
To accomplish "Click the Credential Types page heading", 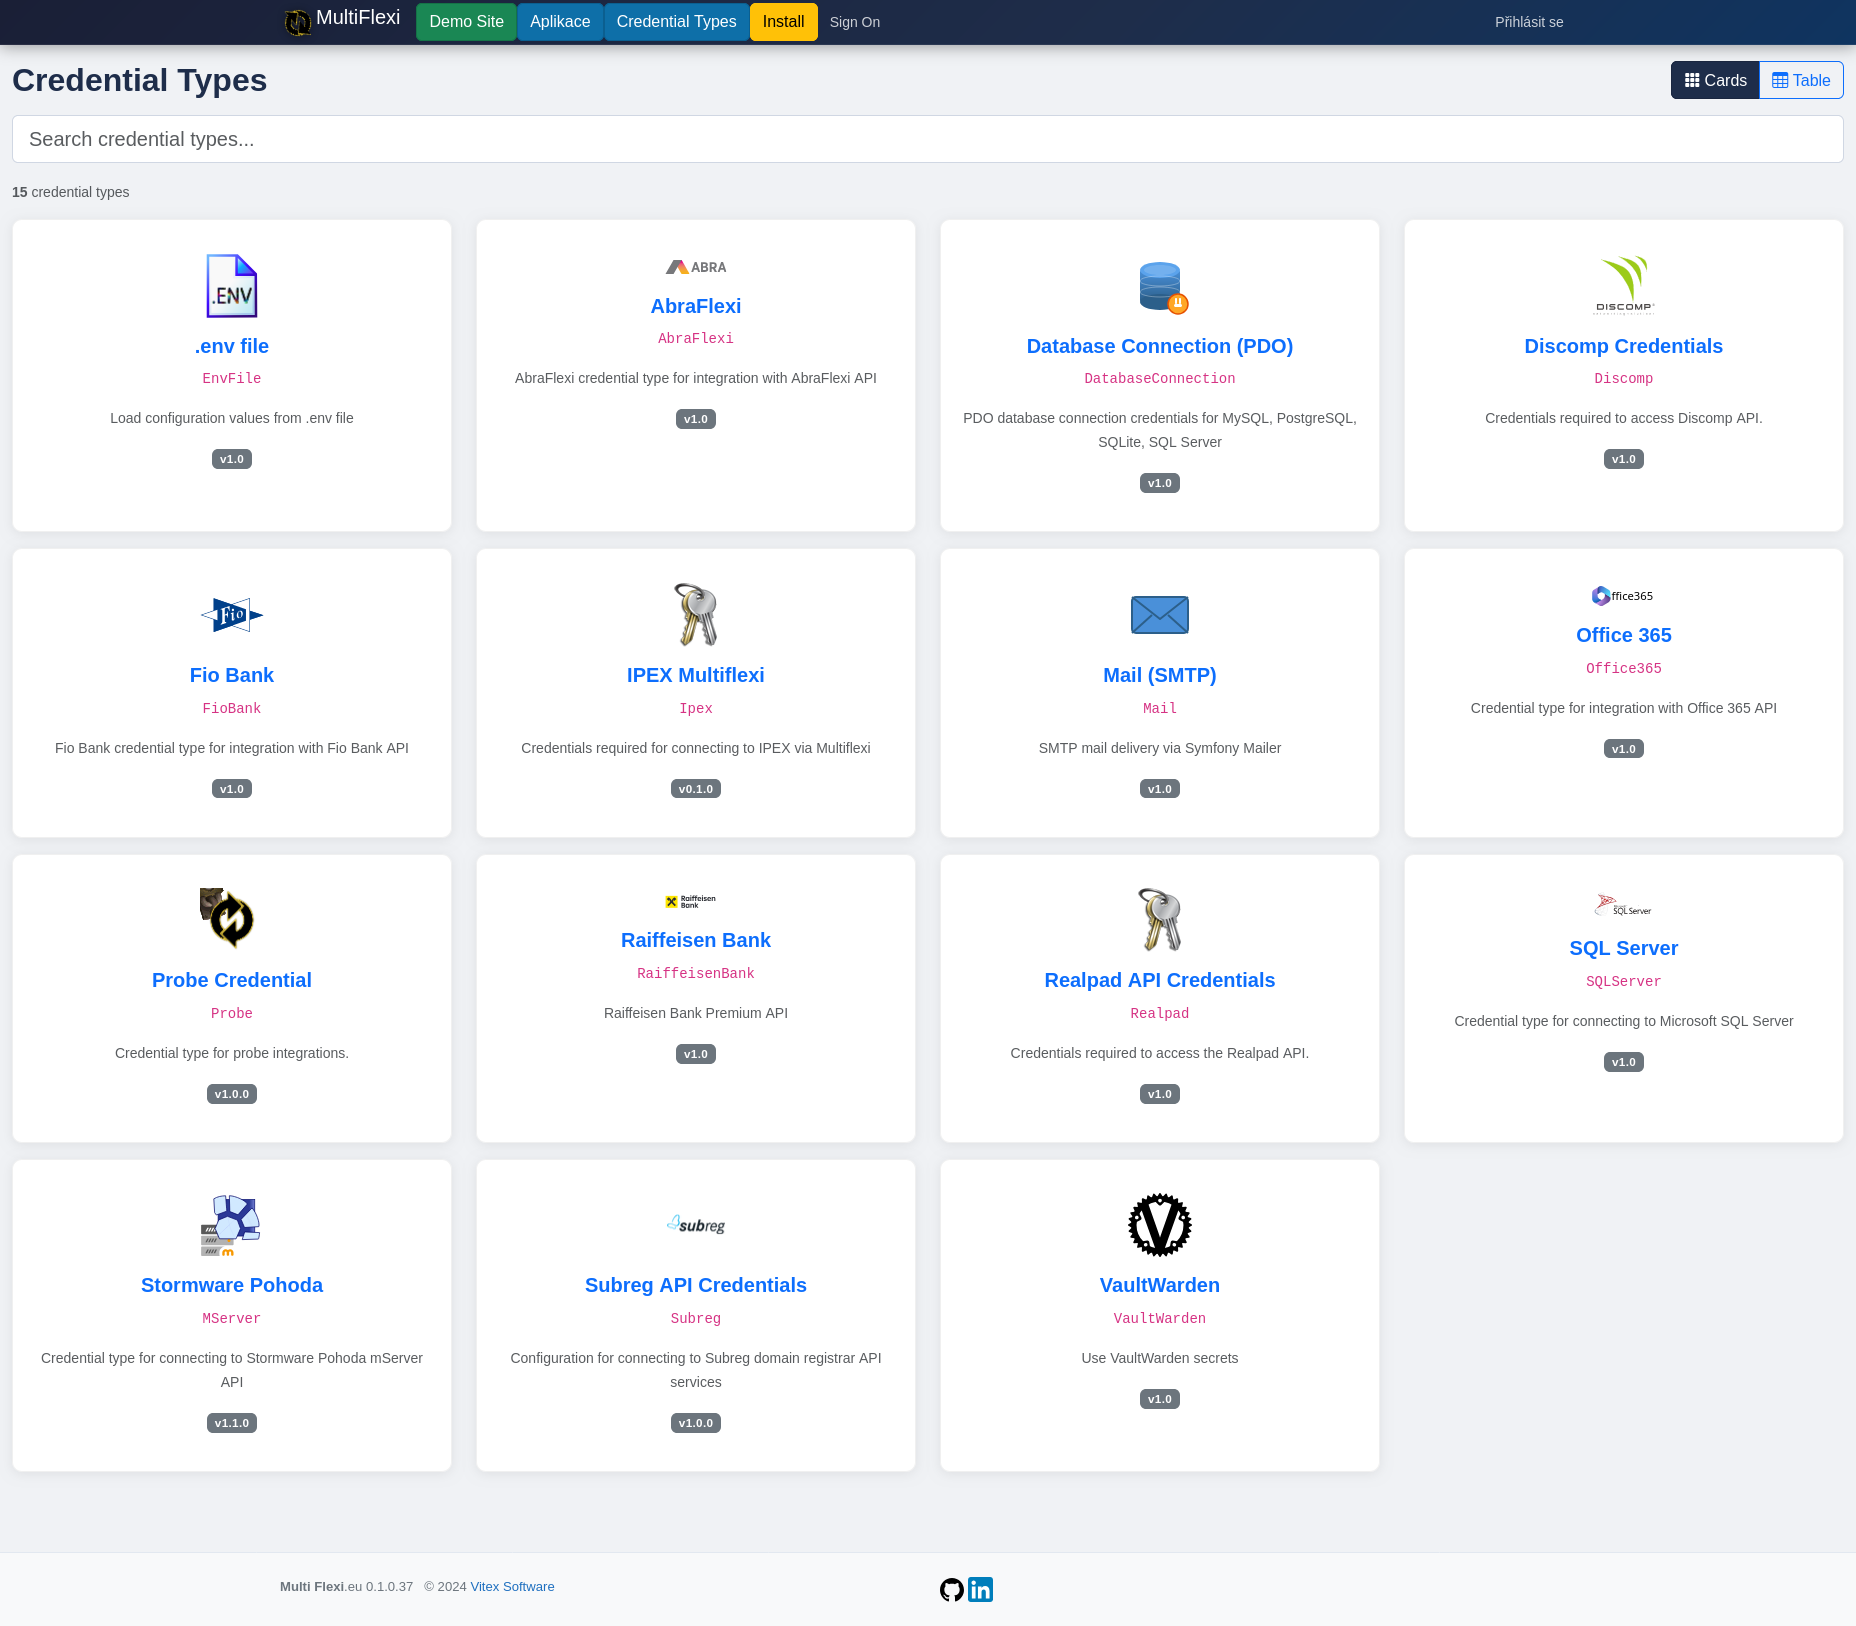I will click(140, 80).
